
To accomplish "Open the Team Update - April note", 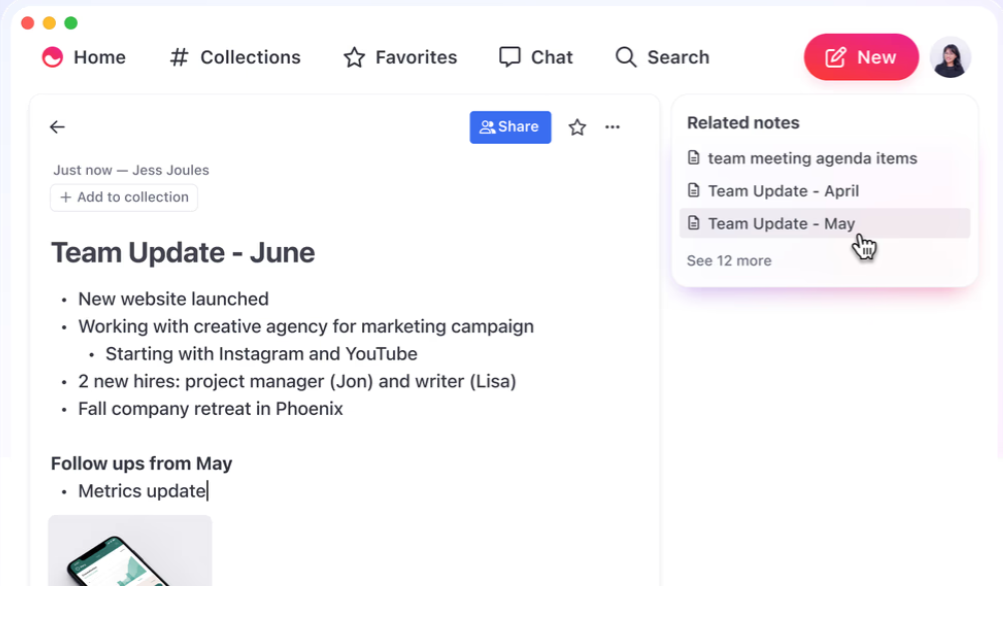I will click(x=783, y=191).
